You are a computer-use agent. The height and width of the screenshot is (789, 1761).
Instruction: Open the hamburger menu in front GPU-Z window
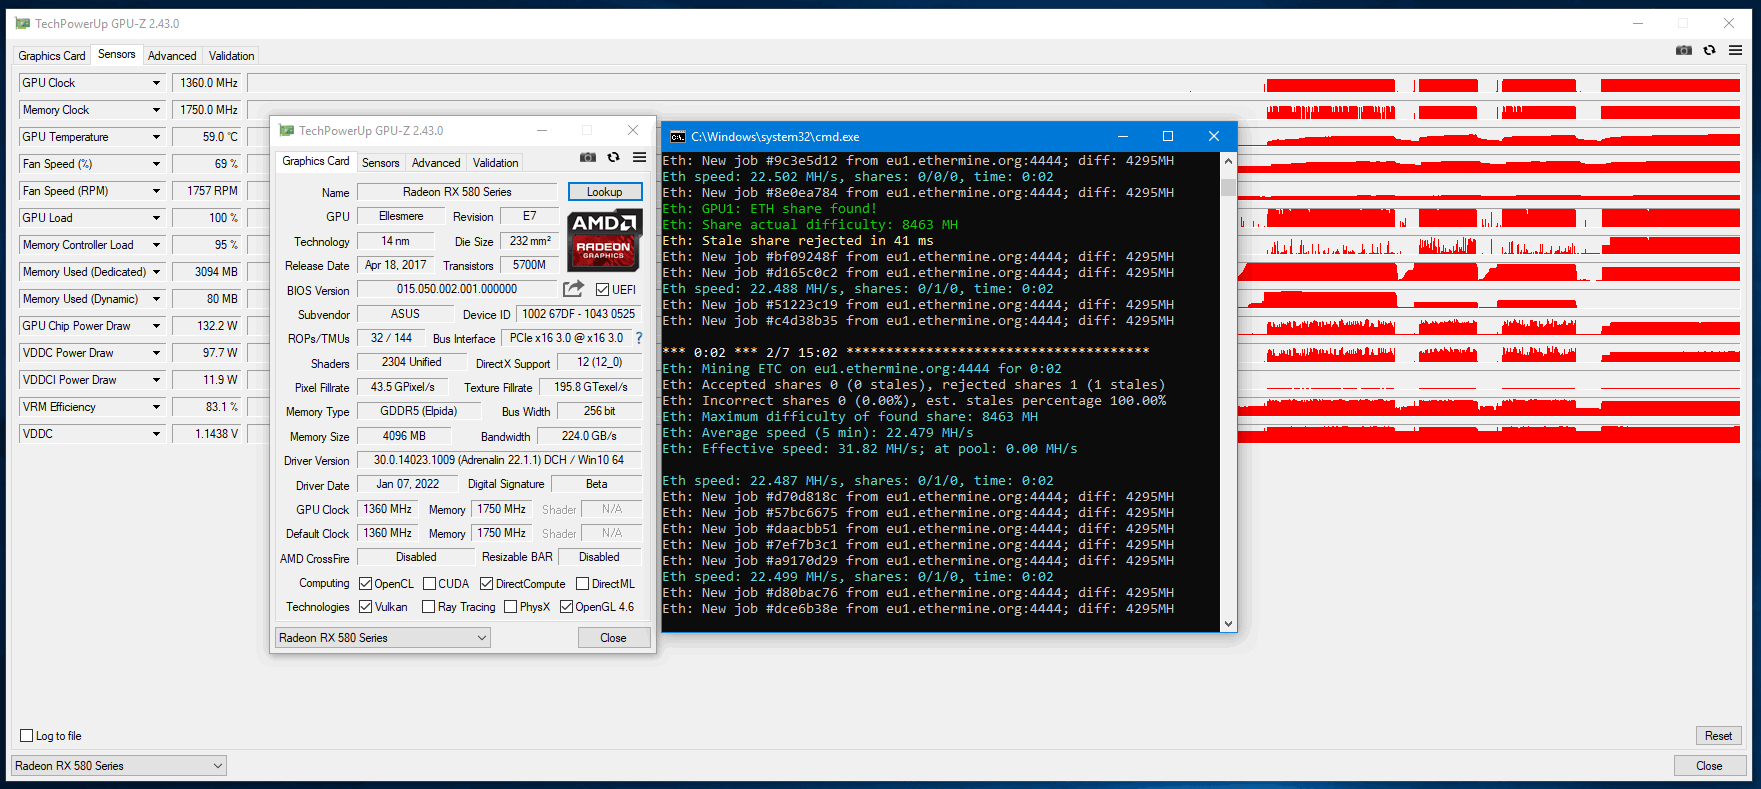click(x=640, y=157)
